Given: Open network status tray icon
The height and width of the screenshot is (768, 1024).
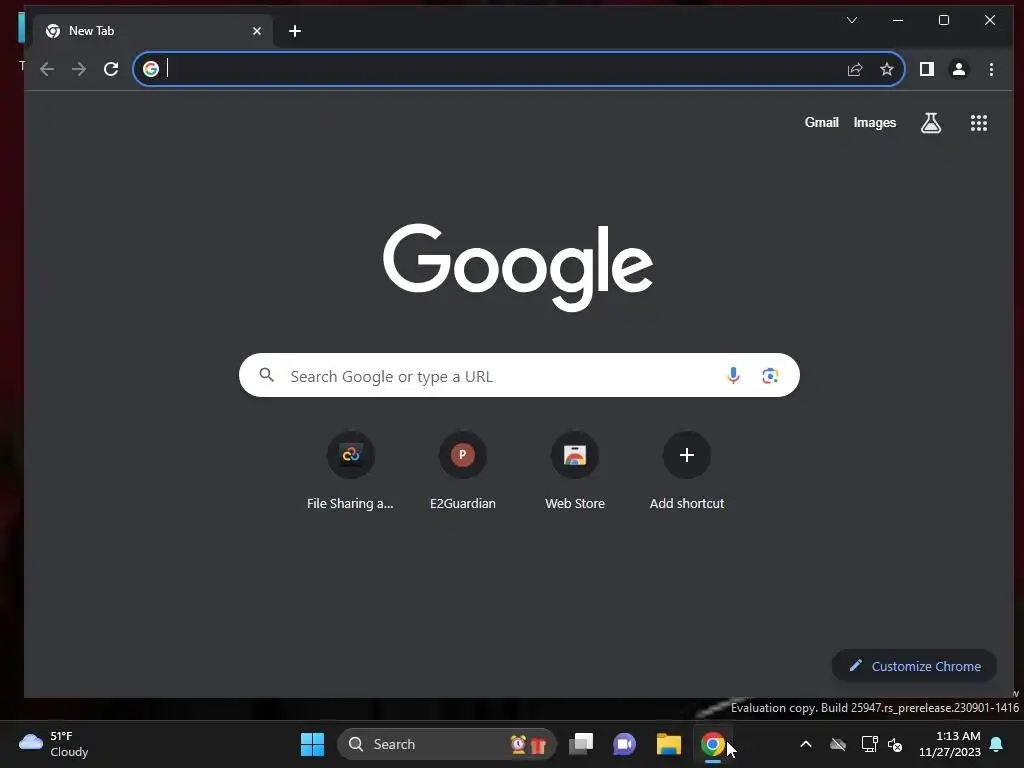Looking at the screenshot, I should click(x=869, y=744).
